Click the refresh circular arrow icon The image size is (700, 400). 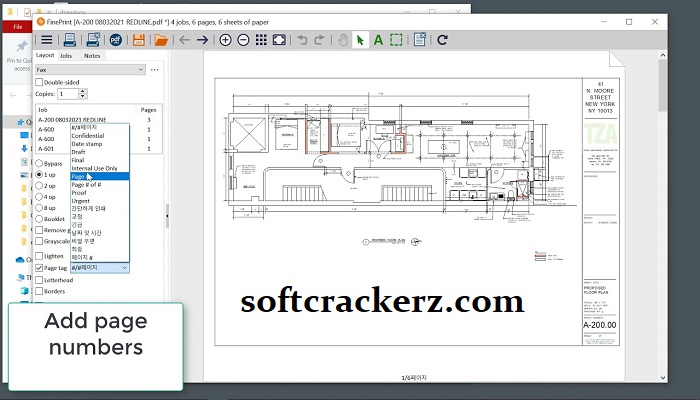[x=442, y=40]
